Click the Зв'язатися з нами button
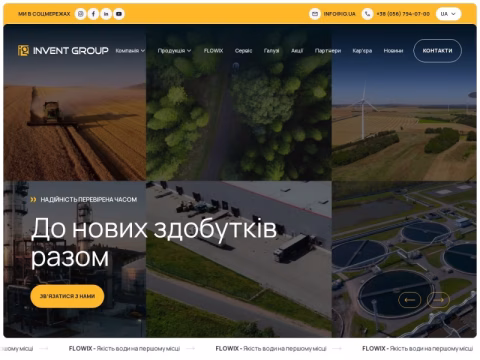 click(67, 296)
